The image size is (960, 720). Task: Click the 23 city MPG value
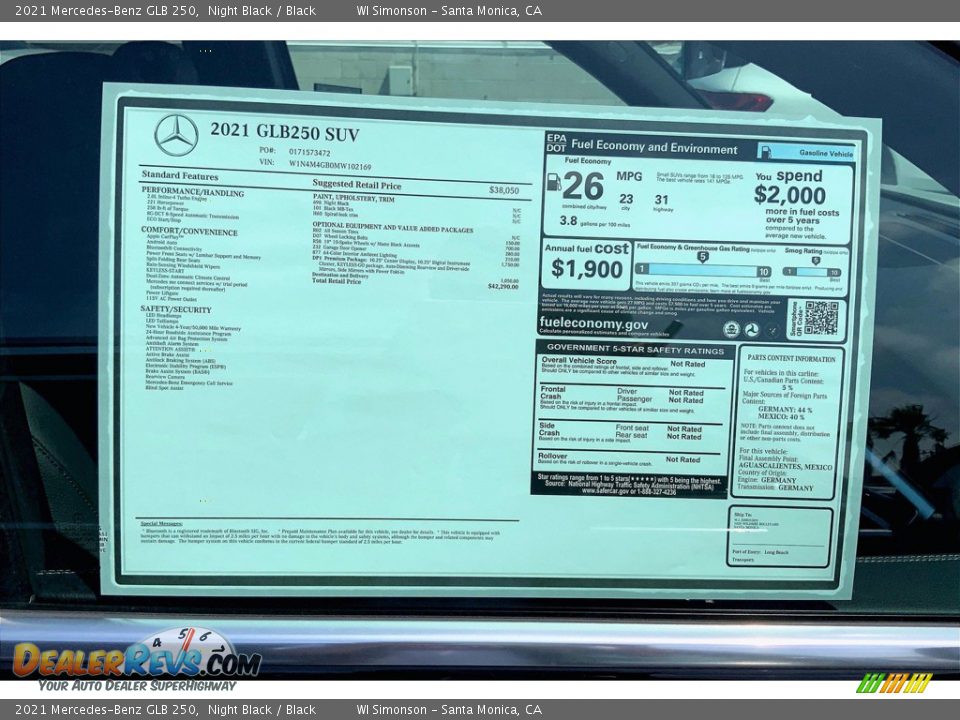(x=626, y=198)
